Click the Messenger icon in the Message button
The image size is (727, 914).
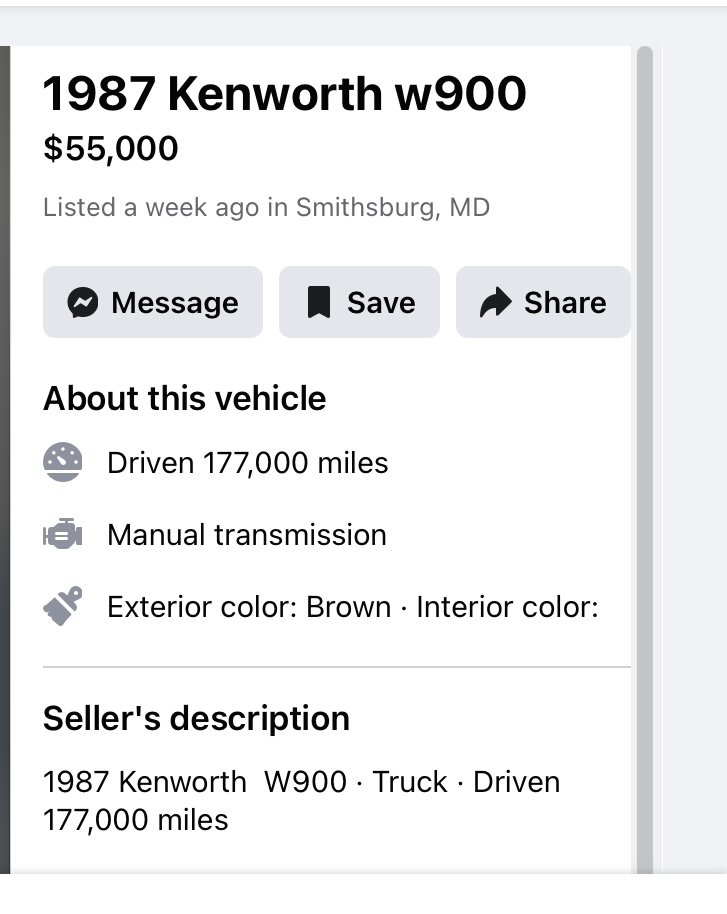(x=83, y=302)
